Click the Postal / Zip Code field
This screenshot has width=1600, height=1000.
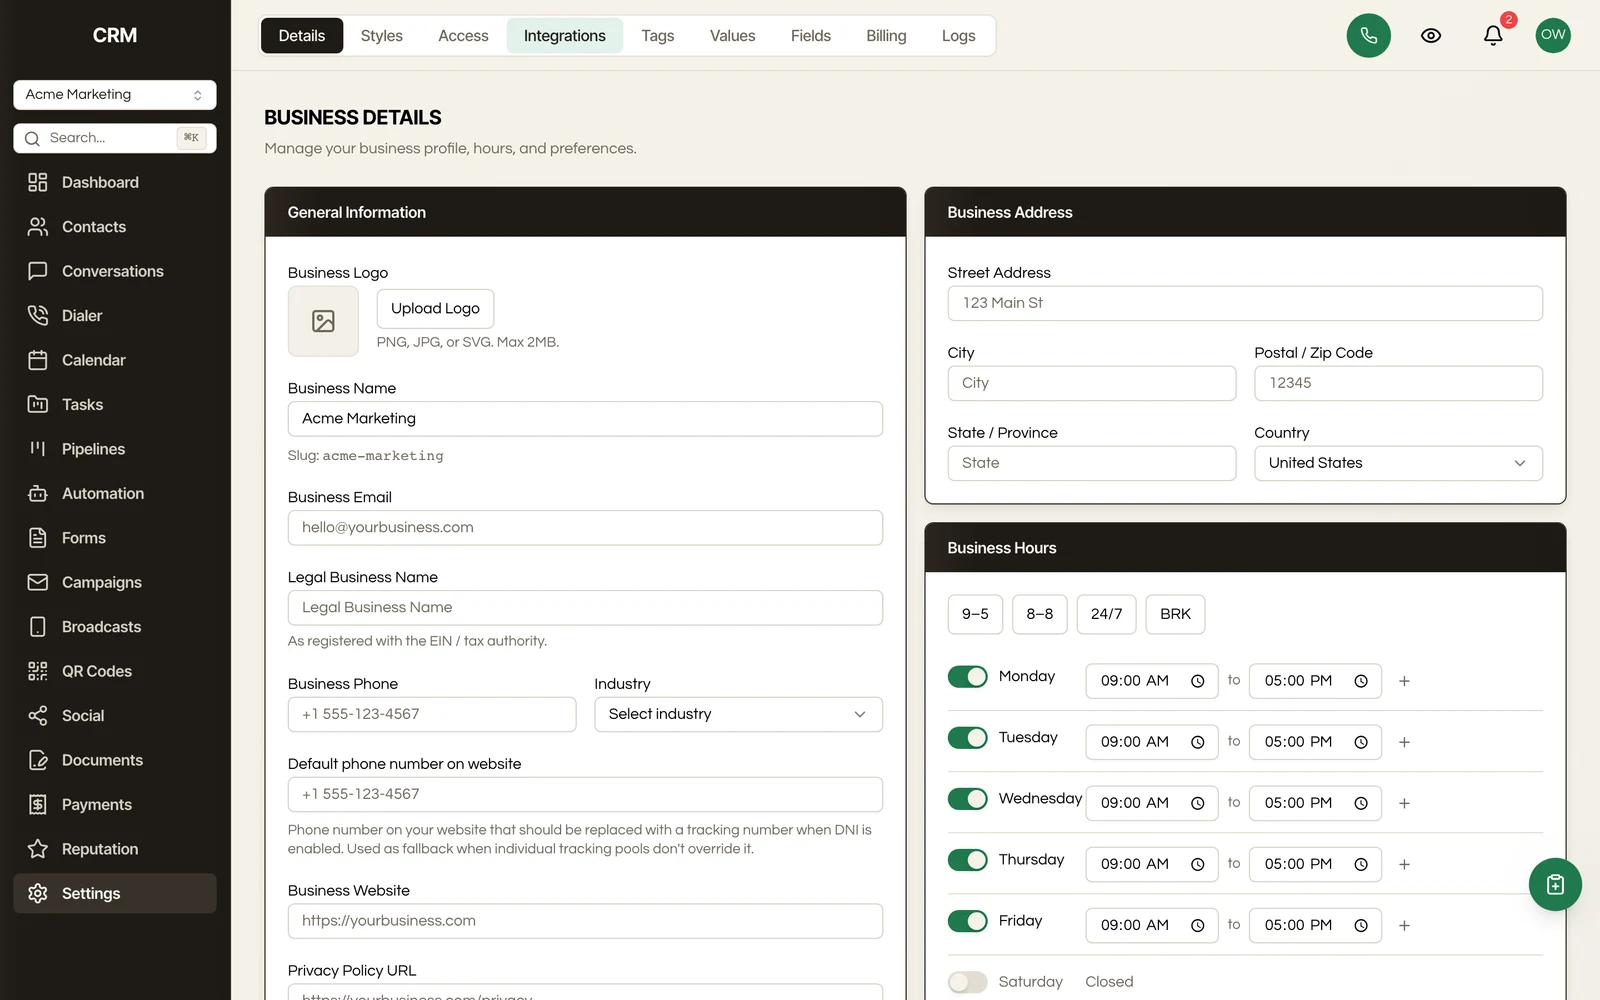coord(1398,383)
